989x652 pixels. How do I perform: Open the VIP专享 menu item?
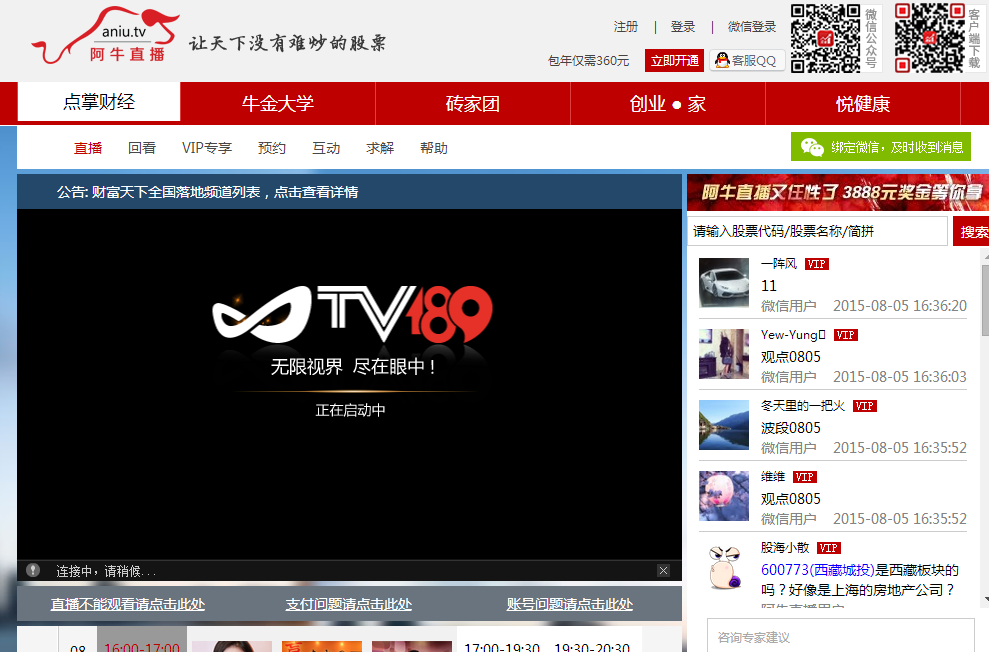207,148
